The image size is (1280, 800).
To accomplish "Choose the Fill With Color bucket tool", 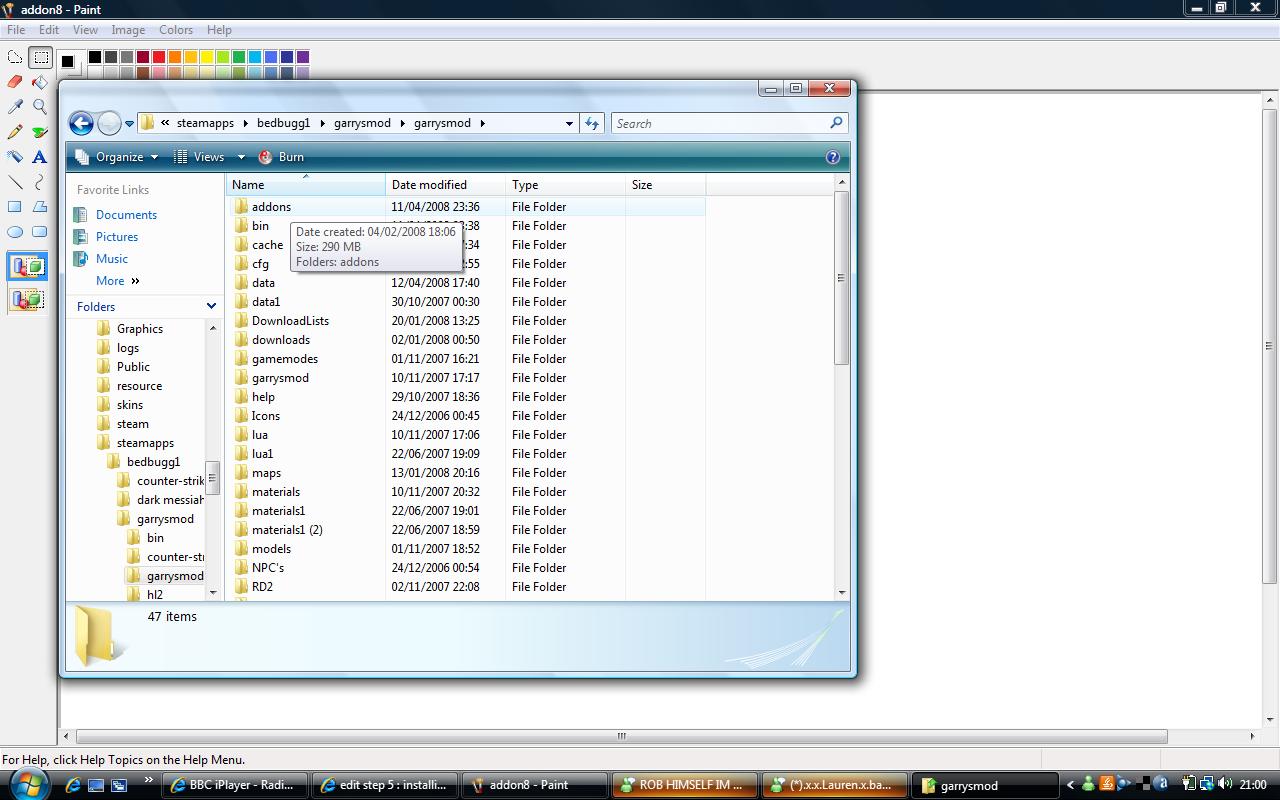I will (40, 82).
